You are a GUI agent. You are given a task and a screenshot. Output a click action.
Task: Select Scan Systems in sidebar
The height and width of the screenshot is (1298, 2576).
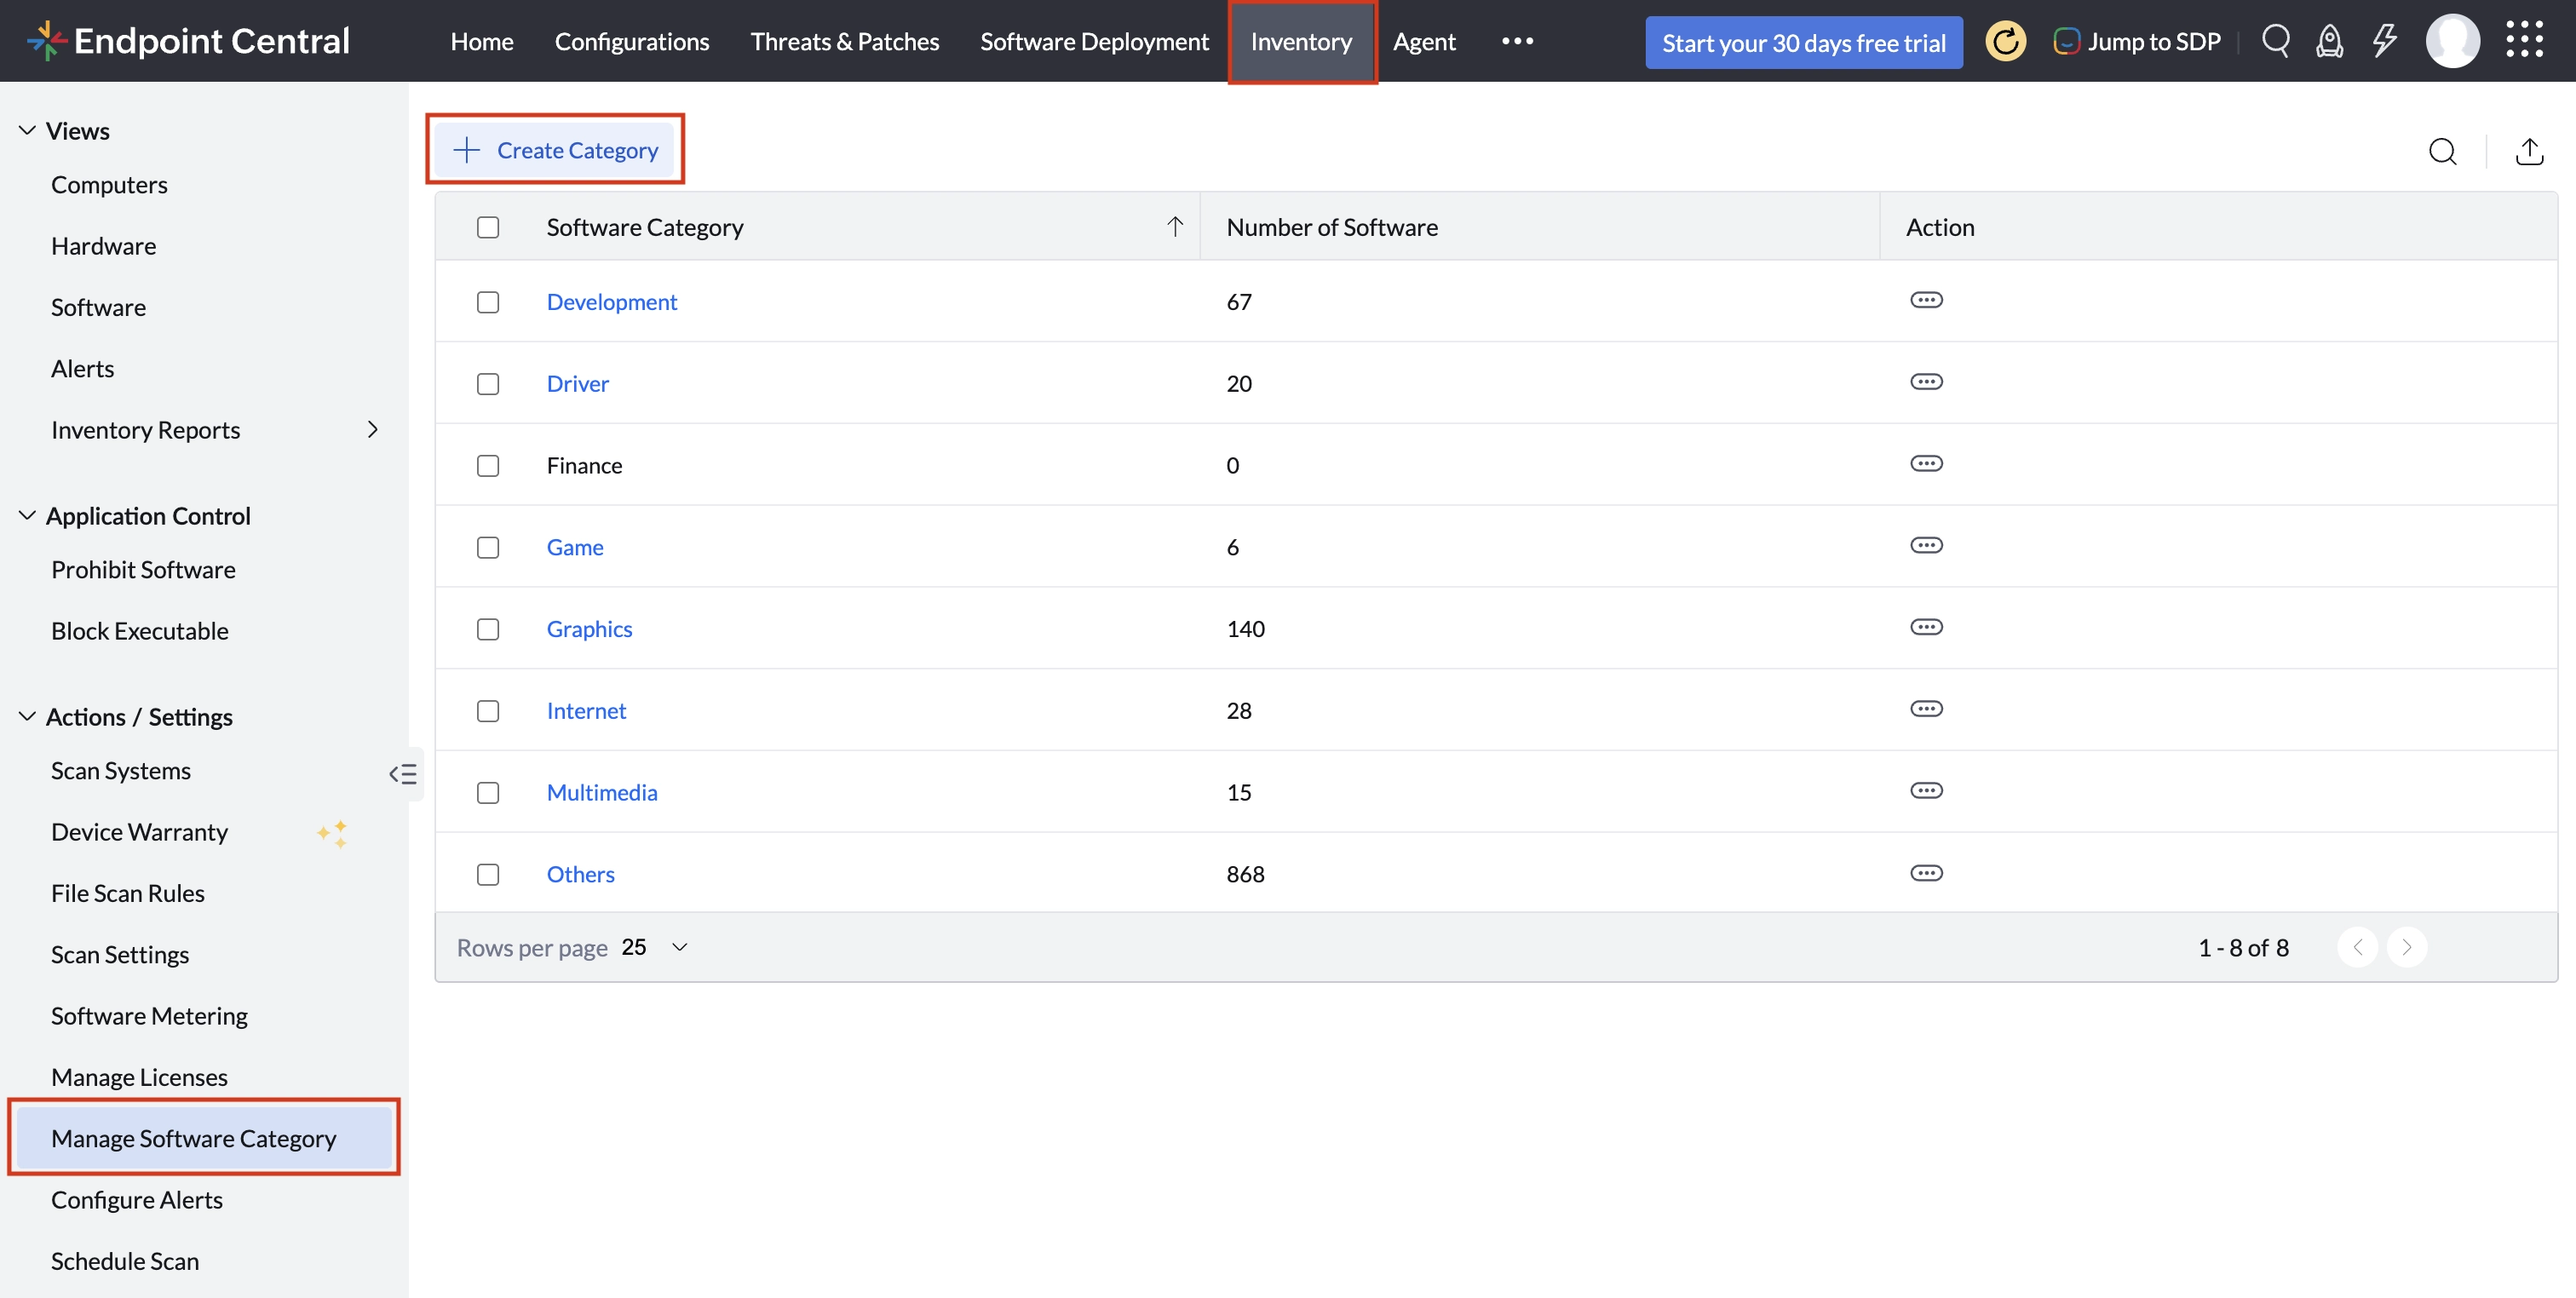tap(121, 771)
